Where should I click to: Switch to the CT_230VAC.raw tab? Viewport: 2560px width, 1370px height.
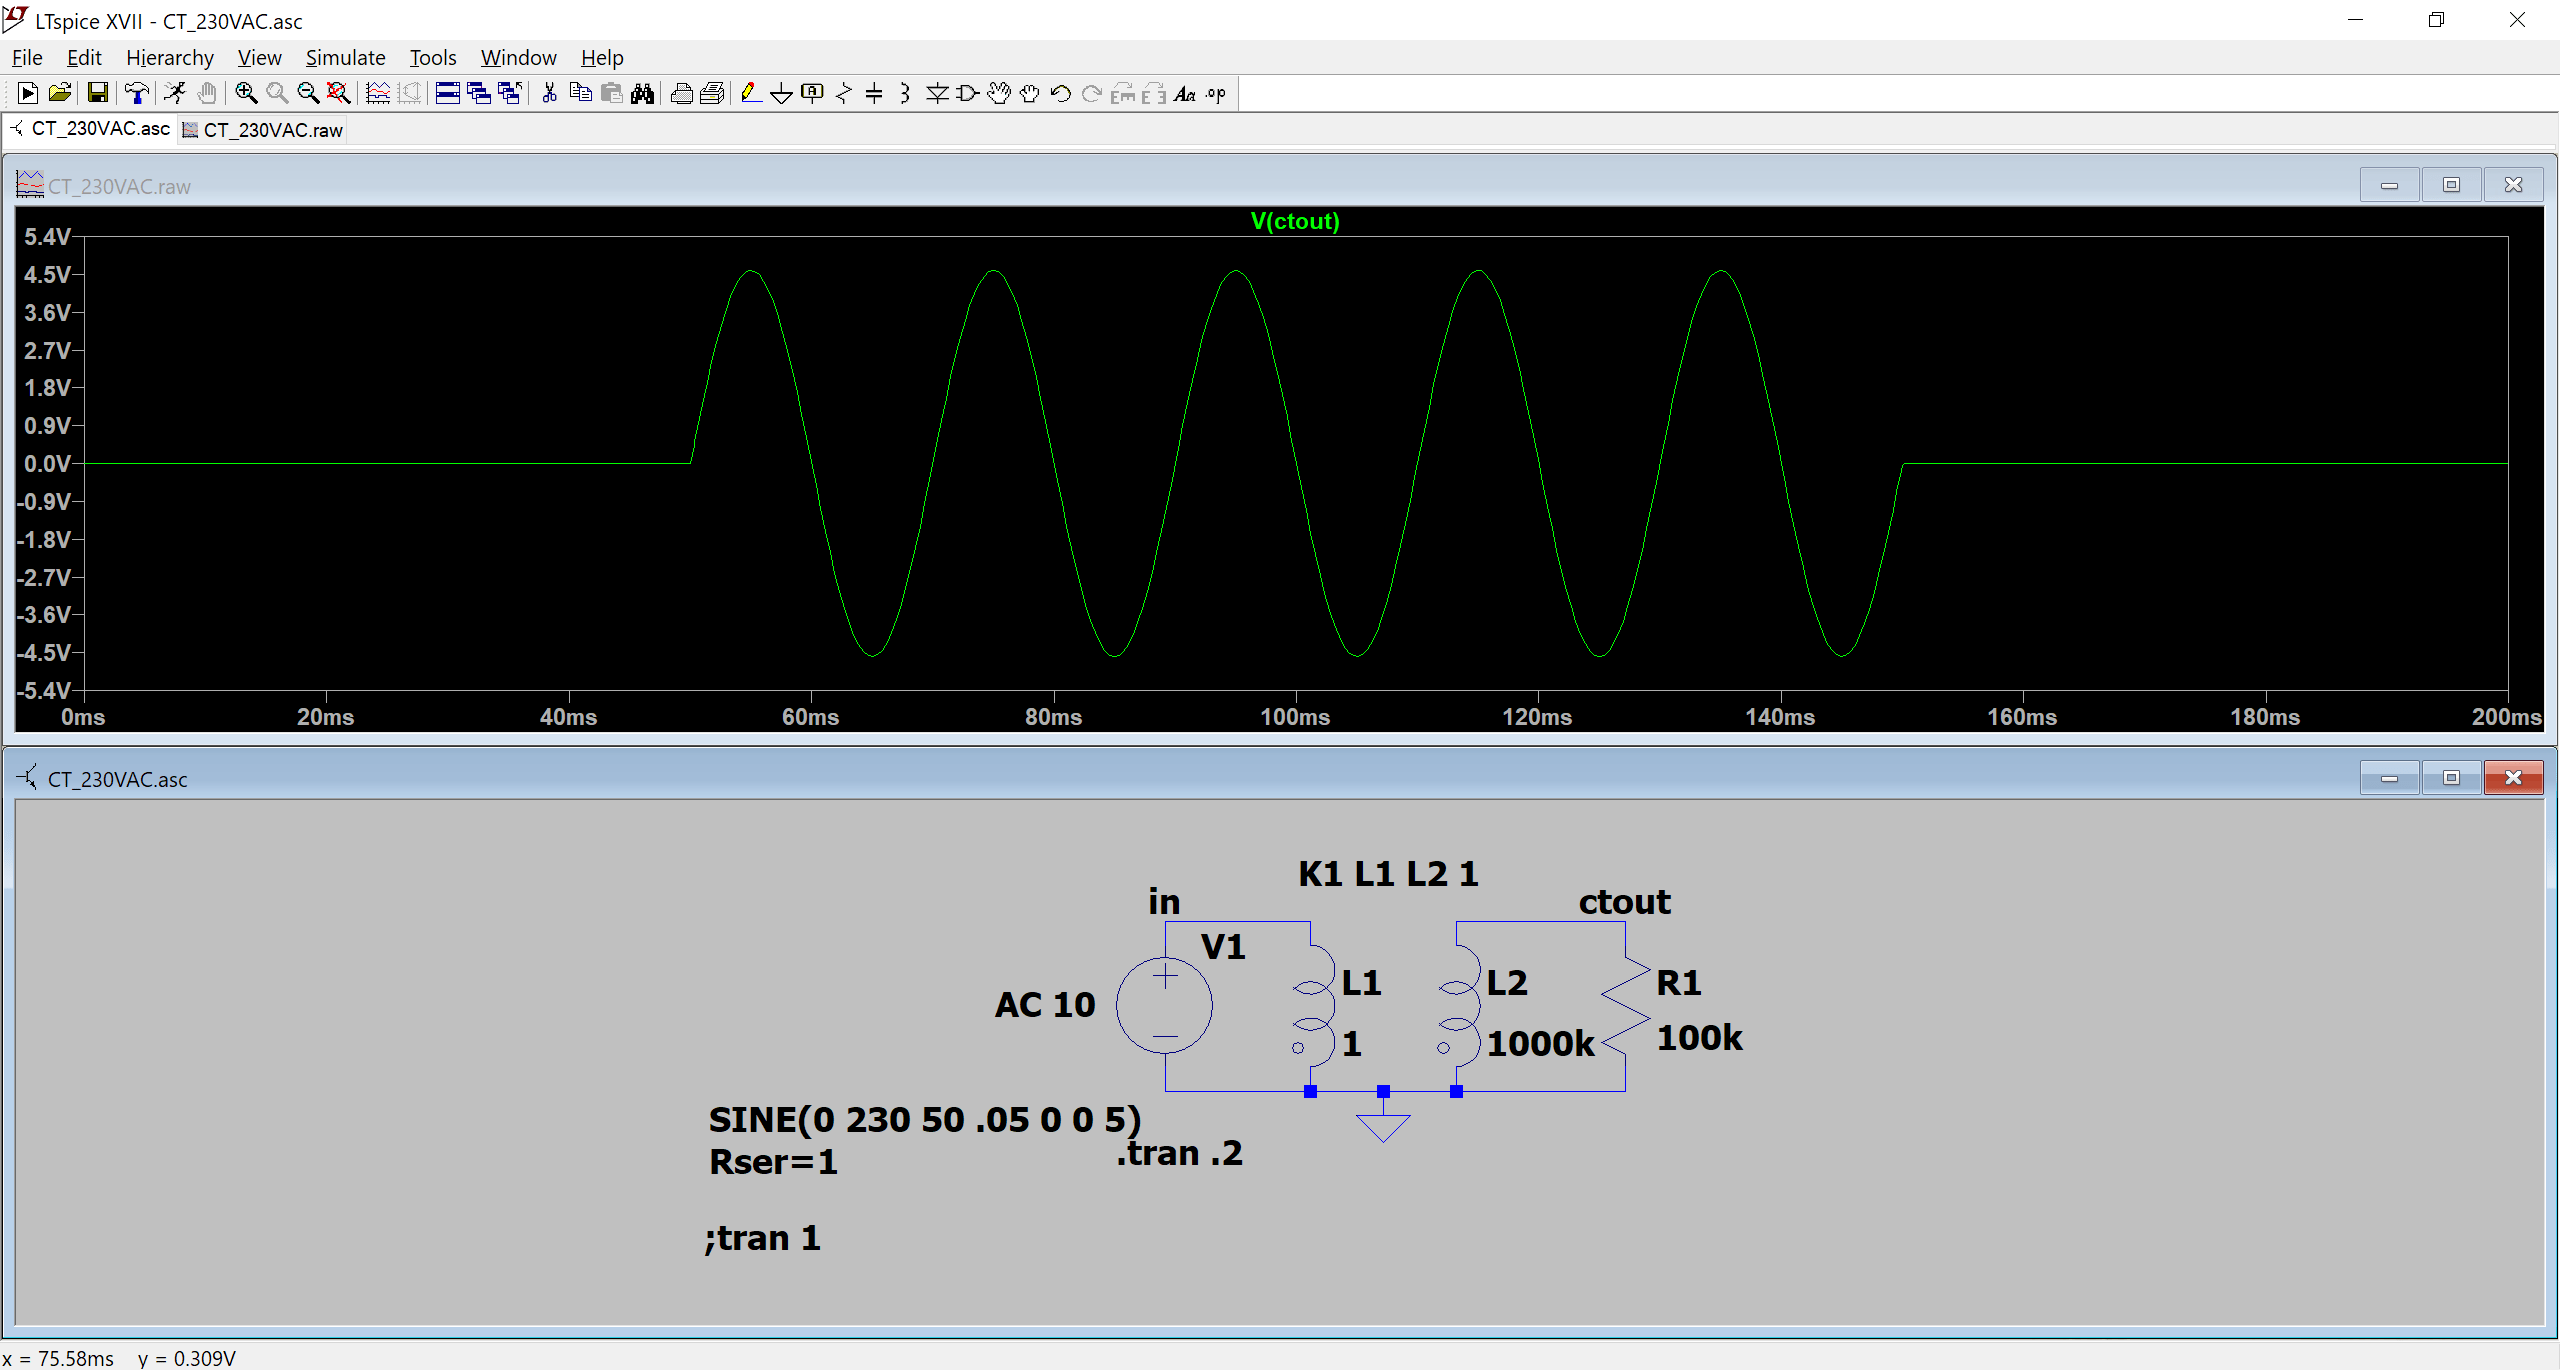262,129
